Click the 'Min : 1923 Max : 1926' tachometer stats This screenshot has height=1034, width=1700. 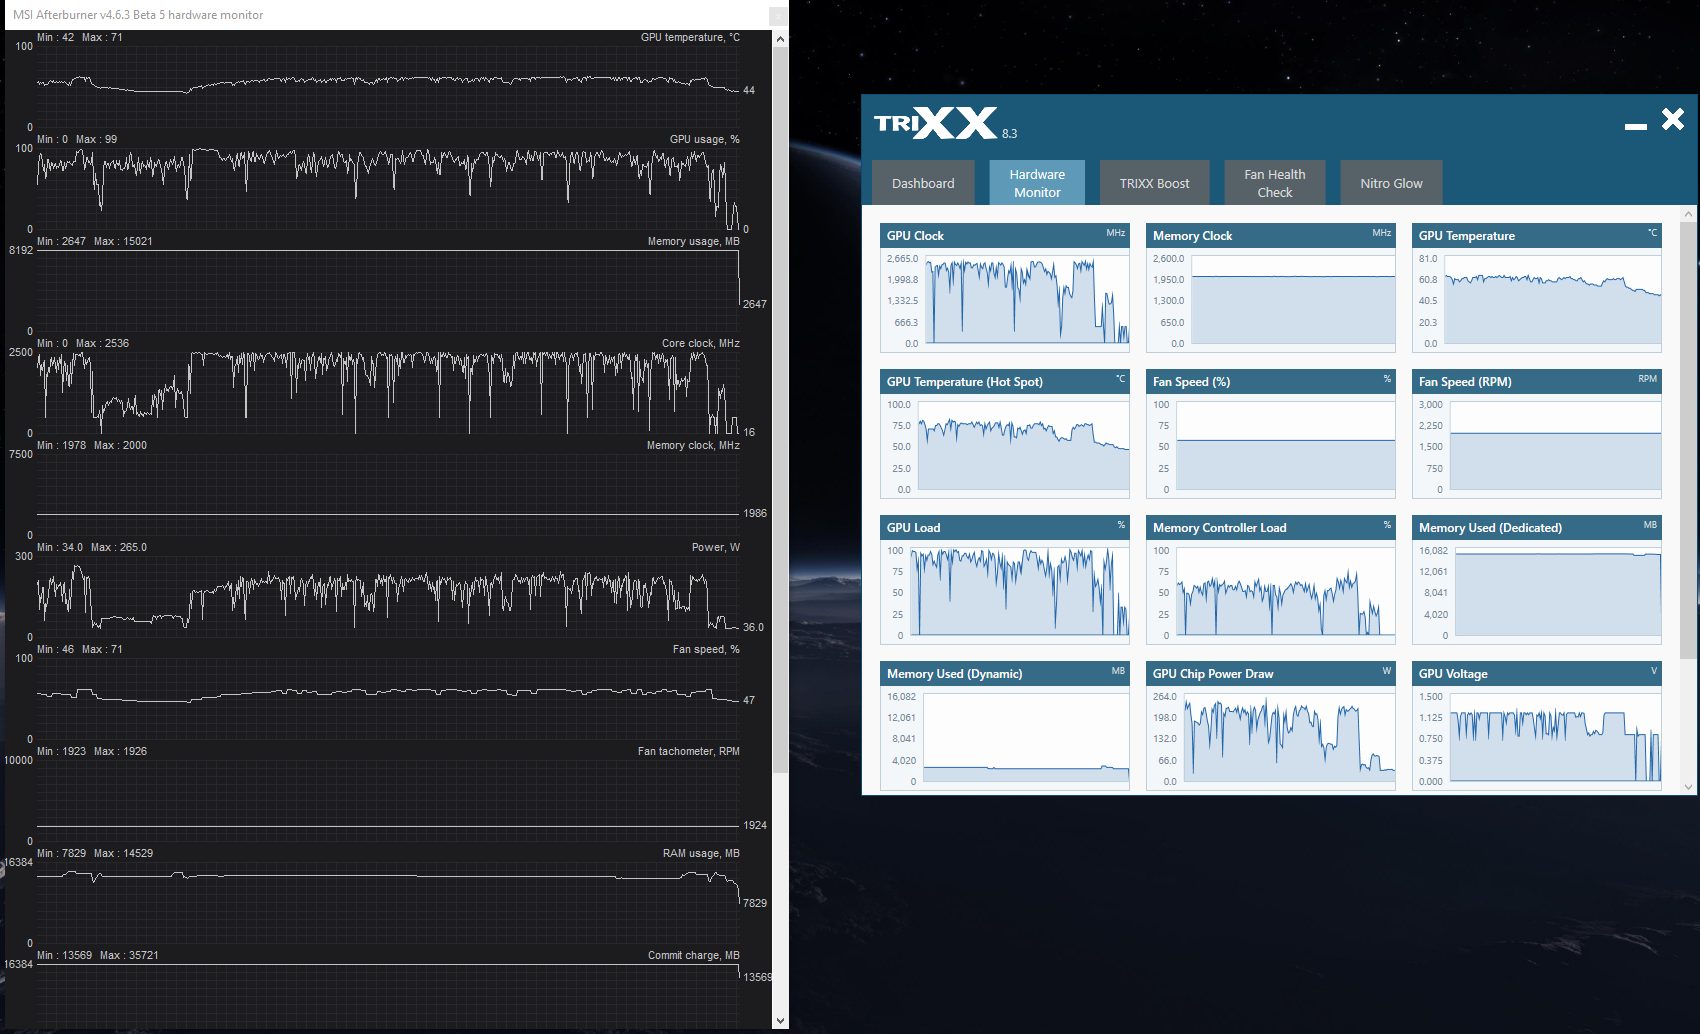tap(92, 751)
